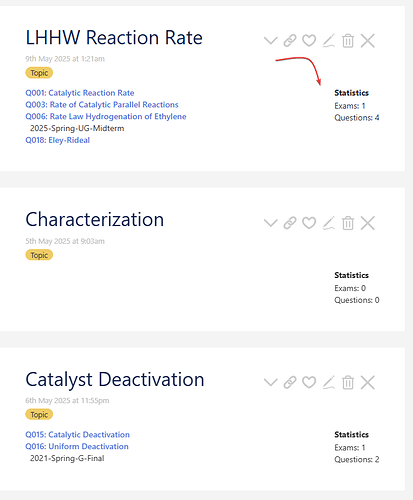Open pencil edit on Catalyst Deactivation
This screenshot has width=413, height=500.
329,382
